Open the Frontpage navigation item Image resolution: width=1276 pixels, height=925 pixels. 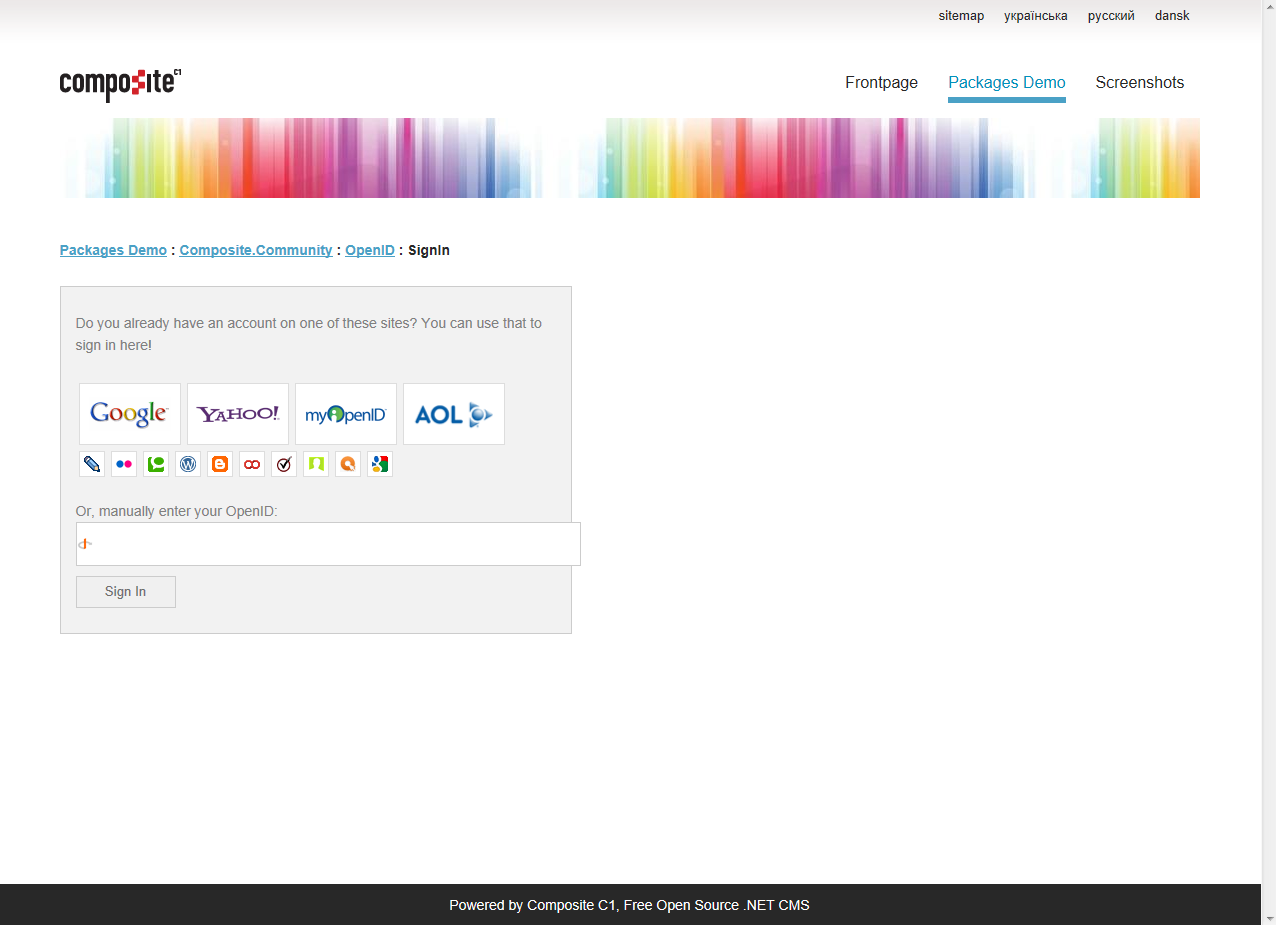881,83
